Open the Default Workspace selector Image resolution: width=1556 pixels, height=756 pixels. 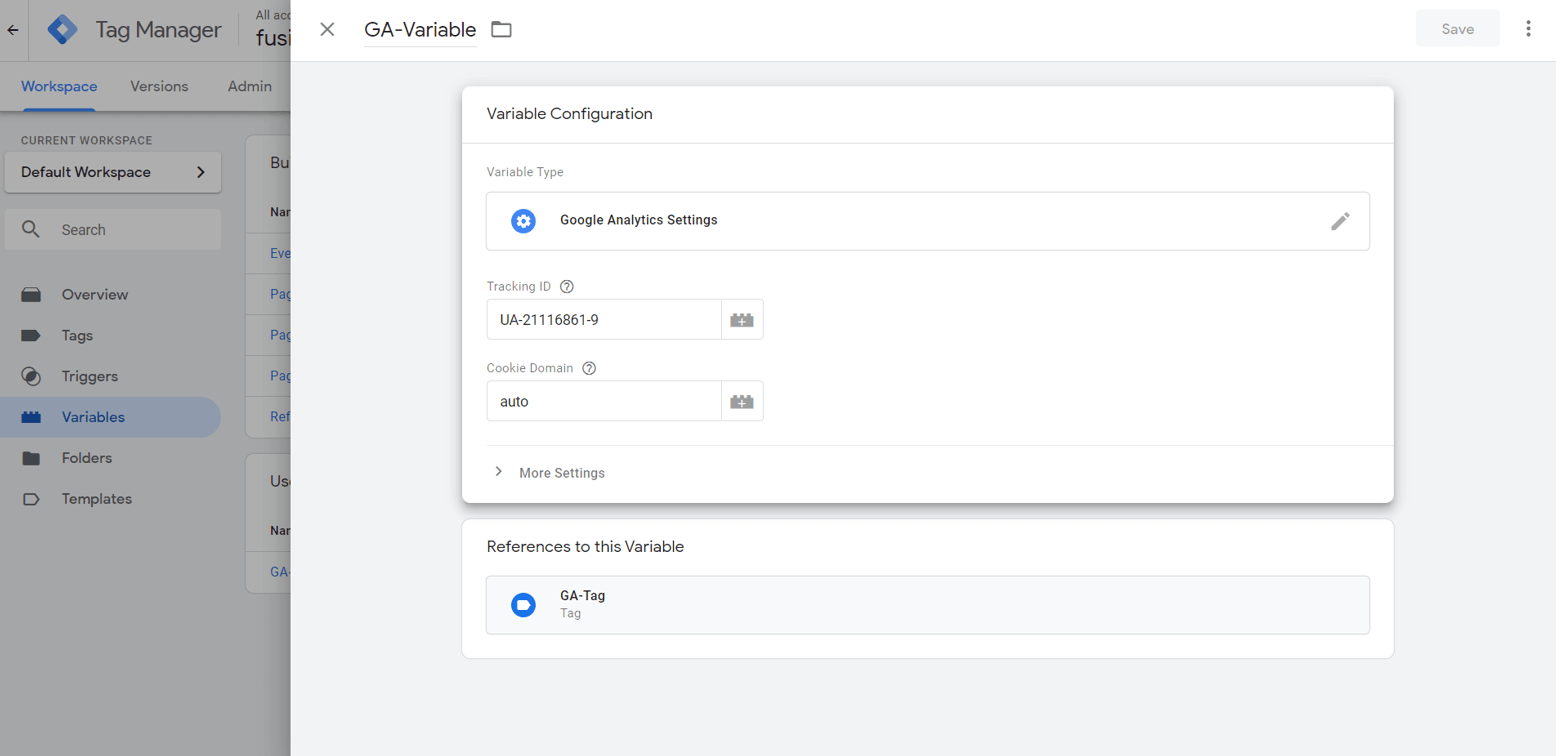click(113, 172)
